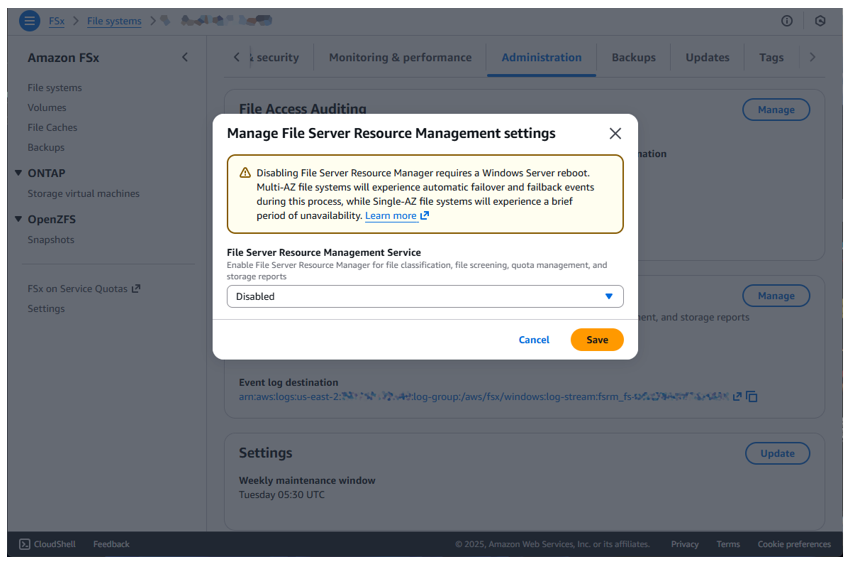Open Storage virtual machines
This screenshot has height=563, width=852.
(84, 194)
